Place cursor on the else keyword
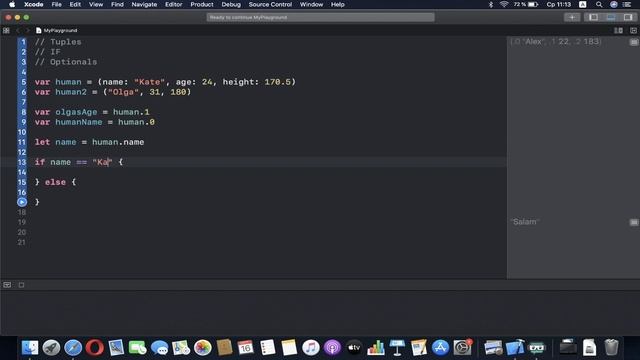This screenshot has width=640, height=360. click(x=55, y=182)
